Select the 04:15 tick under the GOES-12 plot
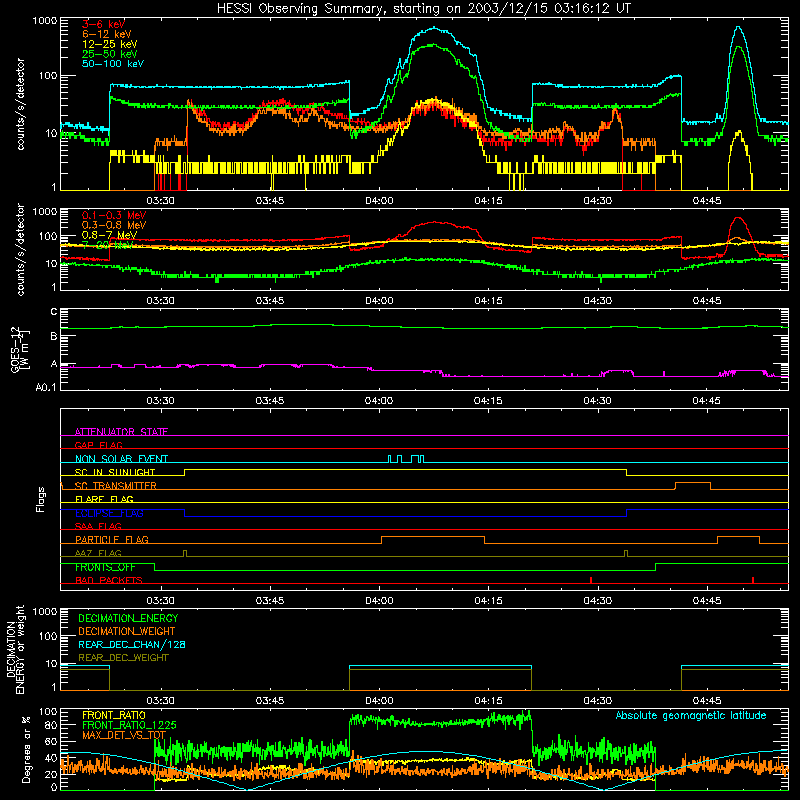 [x=488, y=401]
